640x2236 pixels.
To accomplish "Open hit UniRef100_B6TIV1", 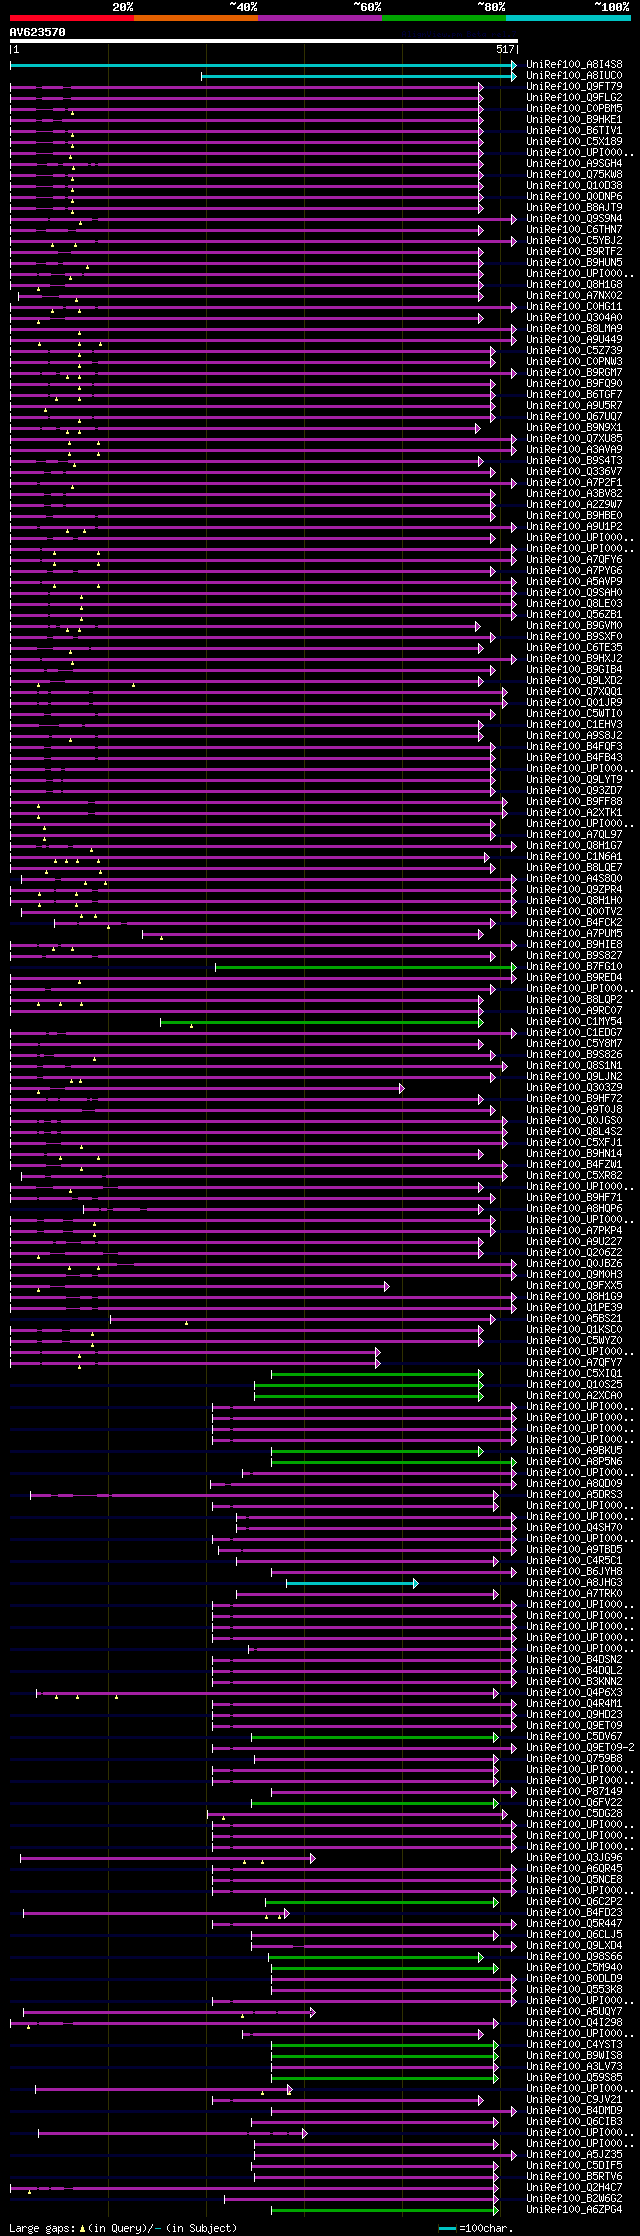I will (574, 131).
